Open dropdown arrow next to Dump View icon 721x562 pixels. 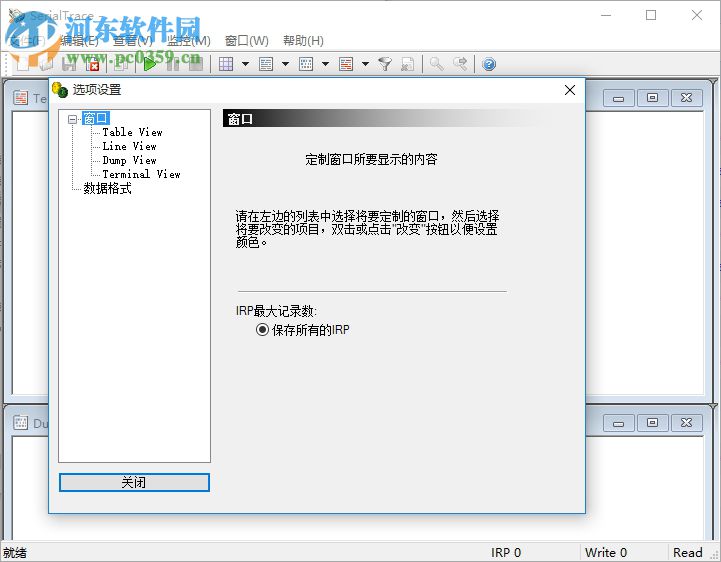click(x=326, y=64)
